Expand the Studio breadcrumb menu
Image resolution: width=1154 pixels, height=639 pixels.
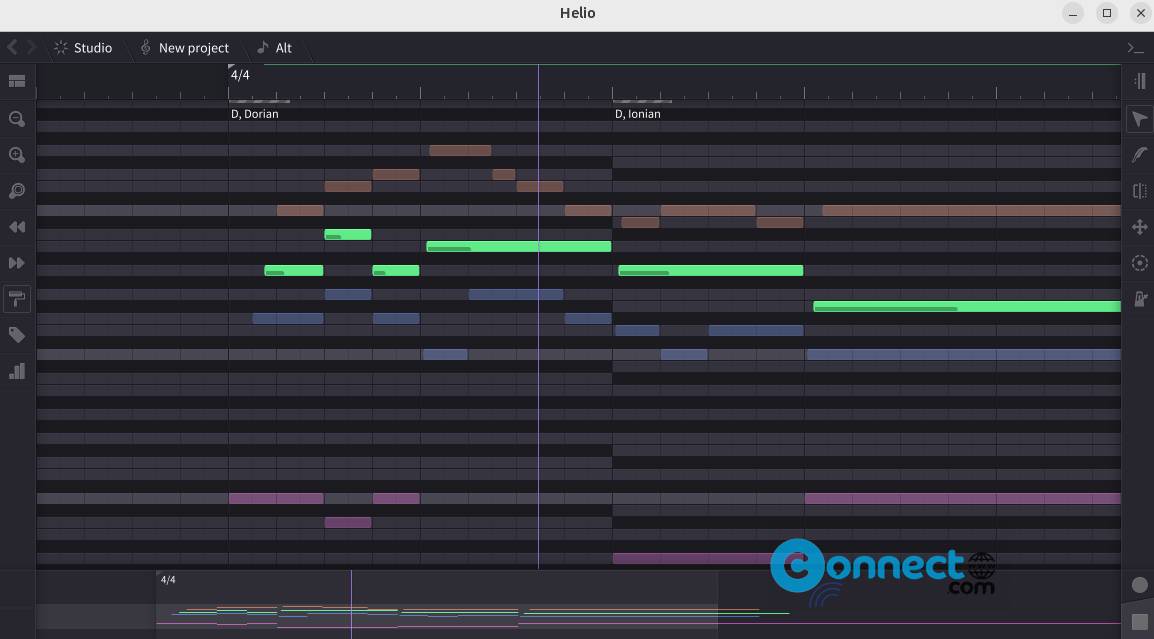(x=83, y=47)
